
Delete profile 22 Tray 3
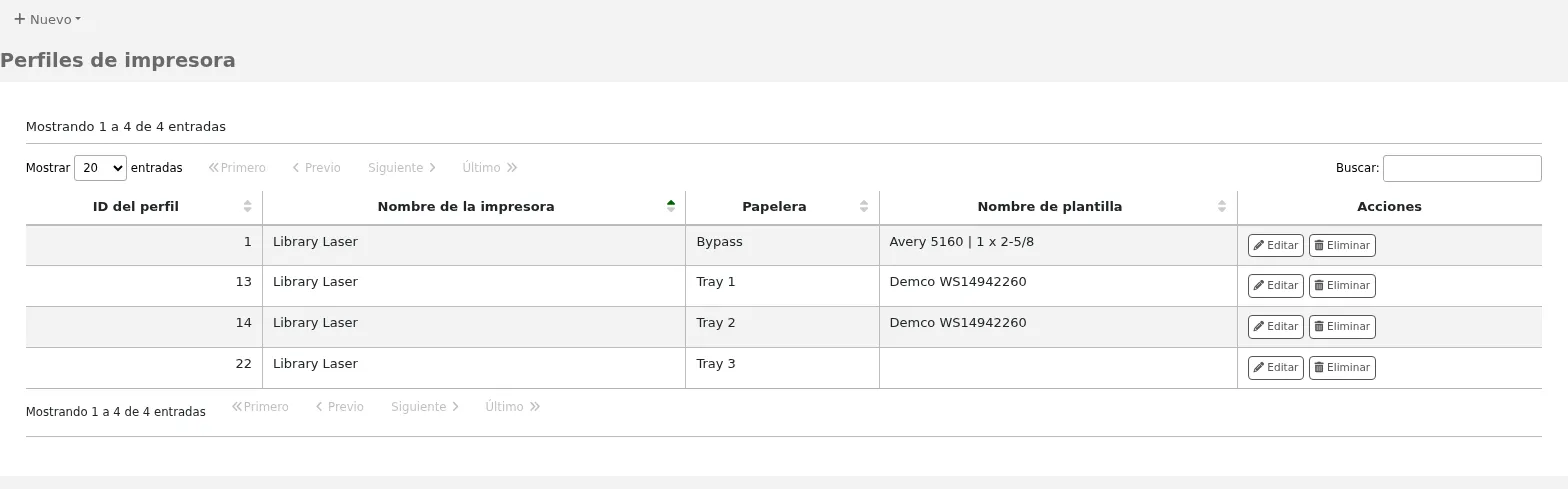click(x=1342, y=368)
